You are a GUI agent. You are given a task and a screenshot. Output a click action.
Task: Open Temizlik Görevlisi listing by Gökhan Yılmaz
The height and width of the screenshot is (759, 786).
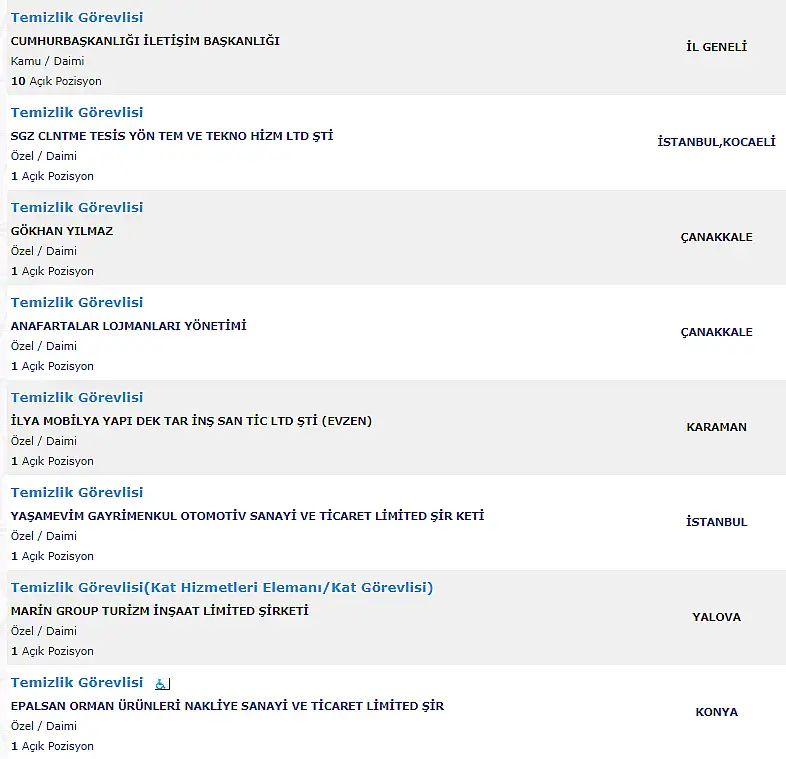tap(77, 208)
